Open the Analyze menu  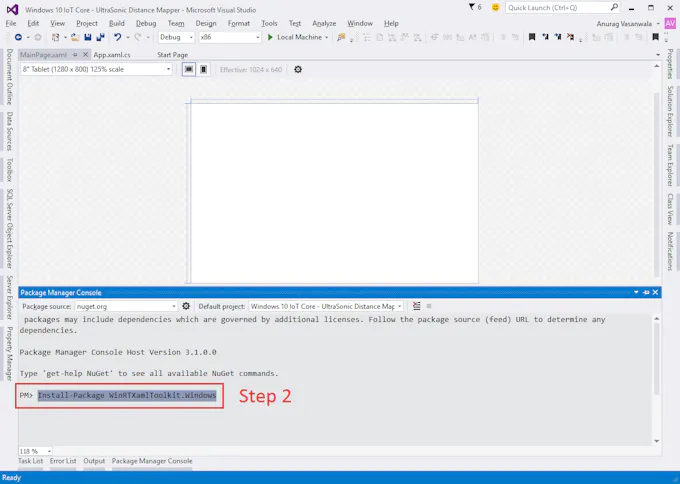324,23
